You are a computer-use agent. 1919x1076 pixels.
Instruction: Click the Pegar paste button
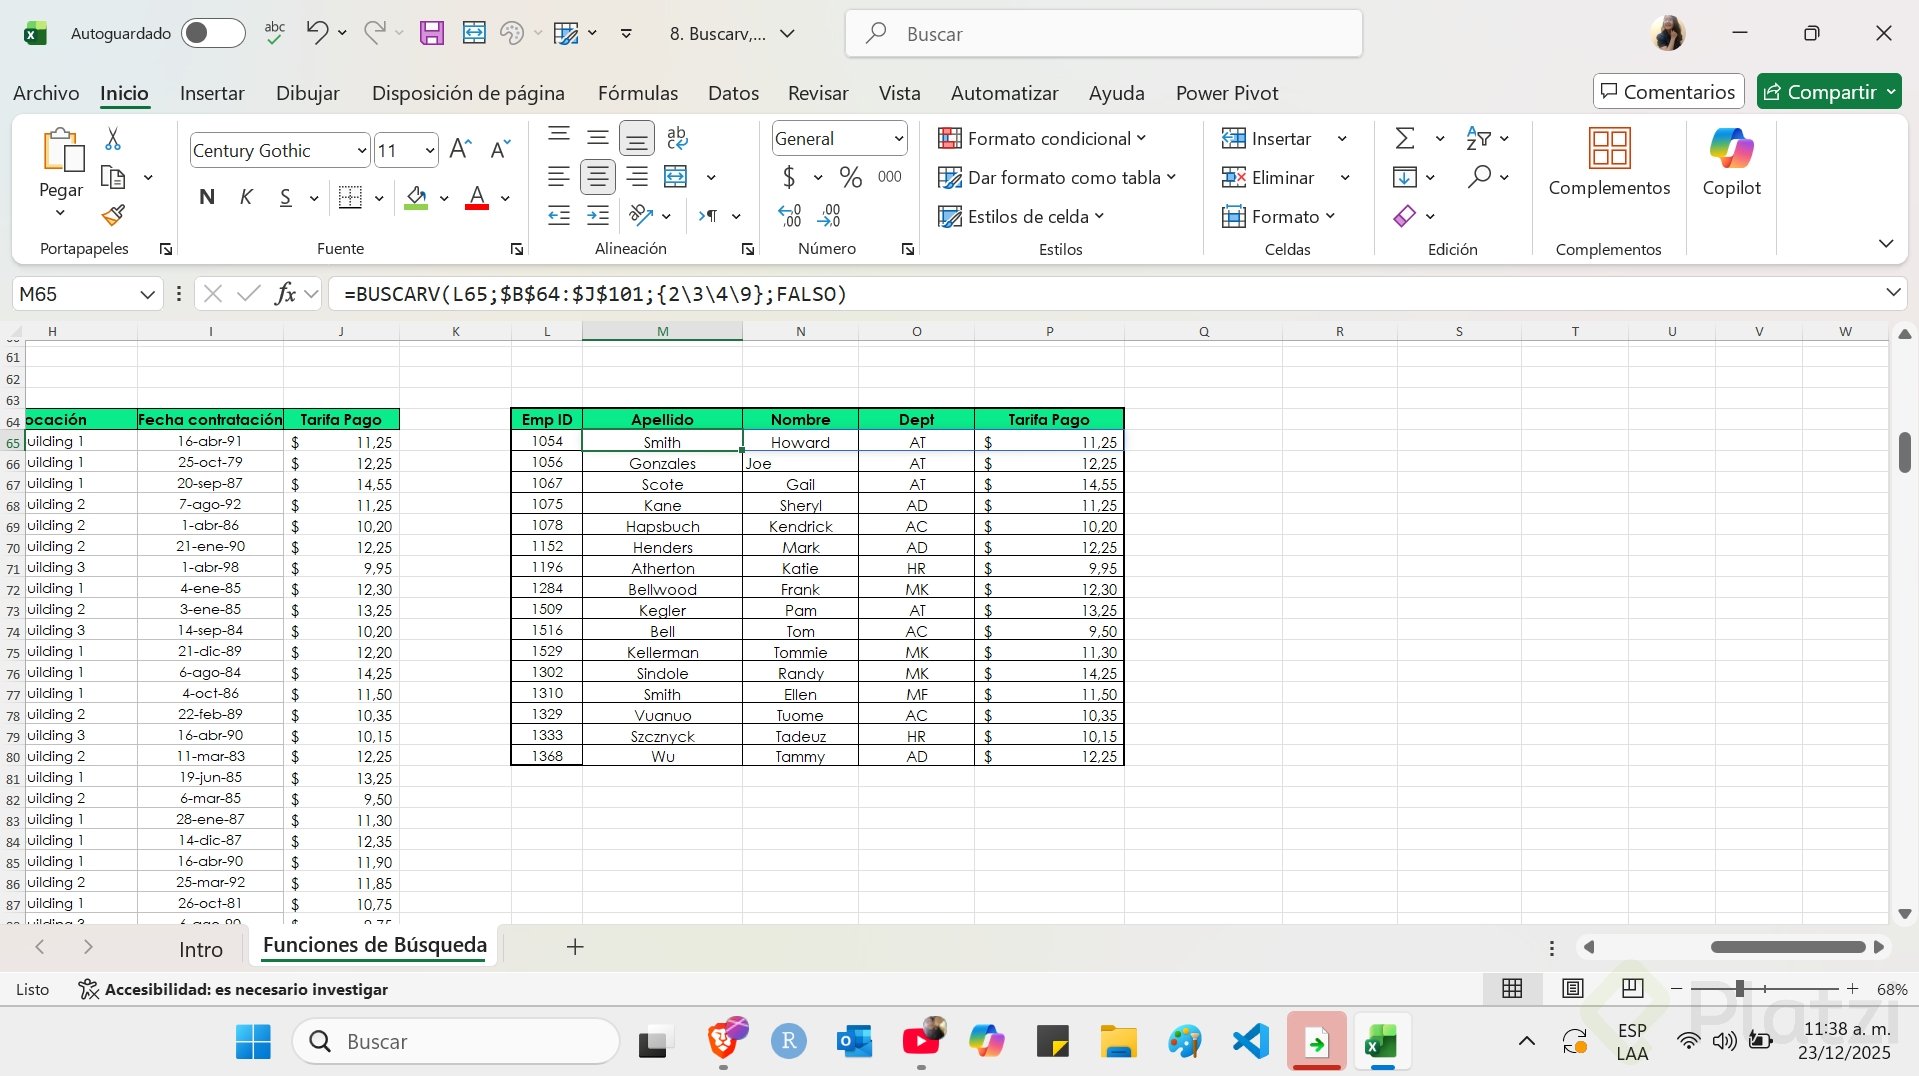pos(61,162)
